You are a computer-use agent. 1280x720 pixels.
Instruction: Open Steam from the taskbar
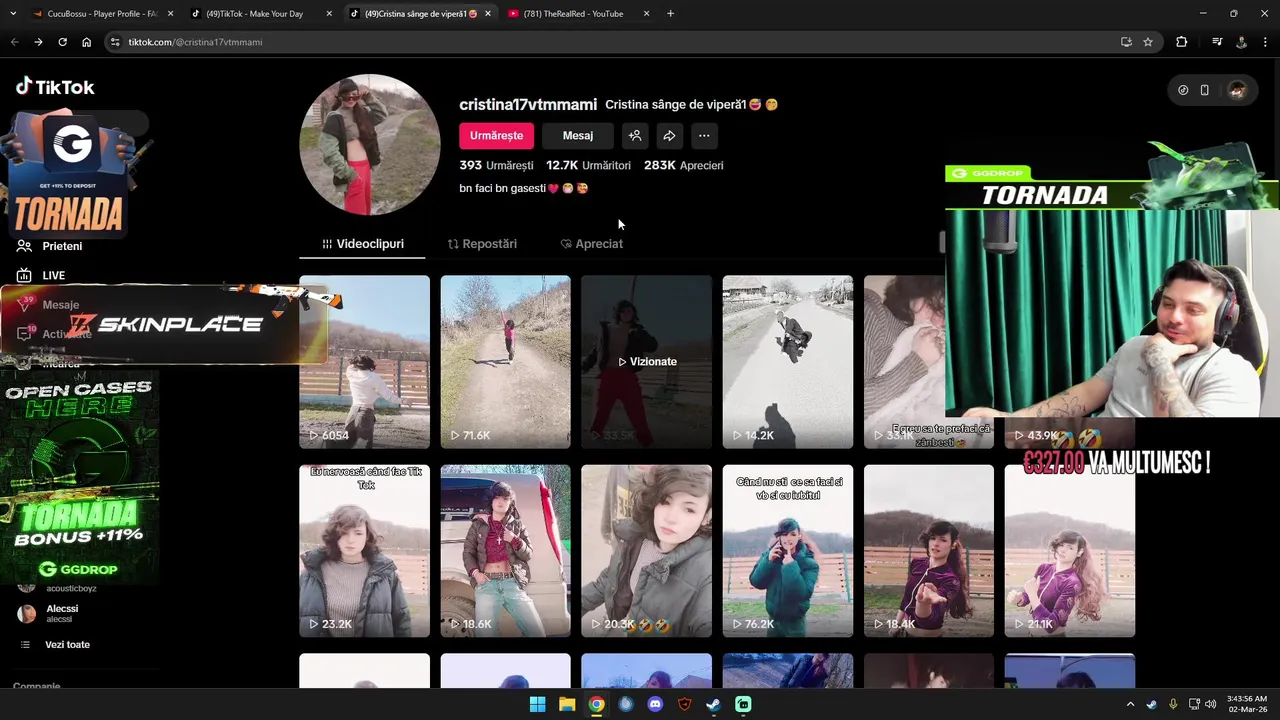(x=713, y=704)
